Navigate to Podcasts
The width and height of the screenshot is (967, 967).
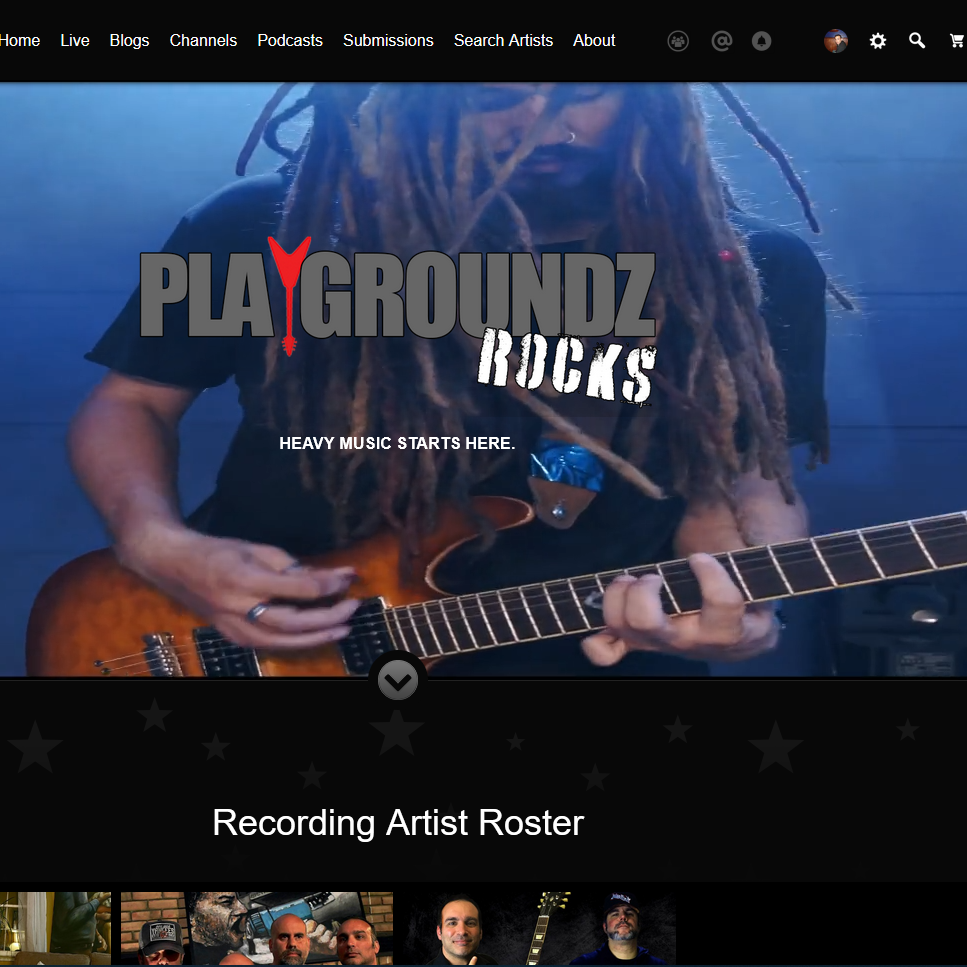click(290, 41)
